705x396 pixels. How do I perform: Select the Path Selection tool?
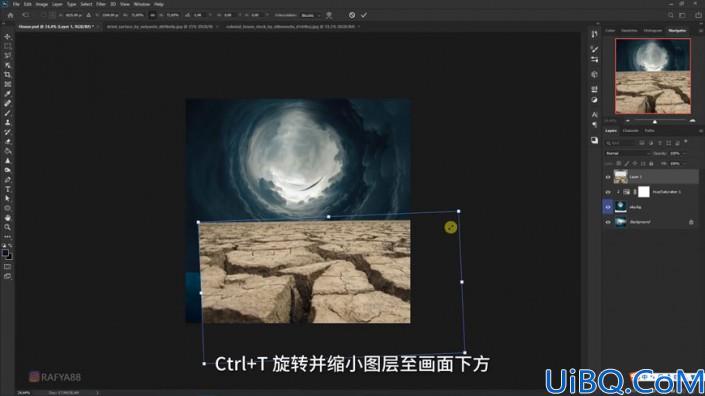[x=7, y=198]
